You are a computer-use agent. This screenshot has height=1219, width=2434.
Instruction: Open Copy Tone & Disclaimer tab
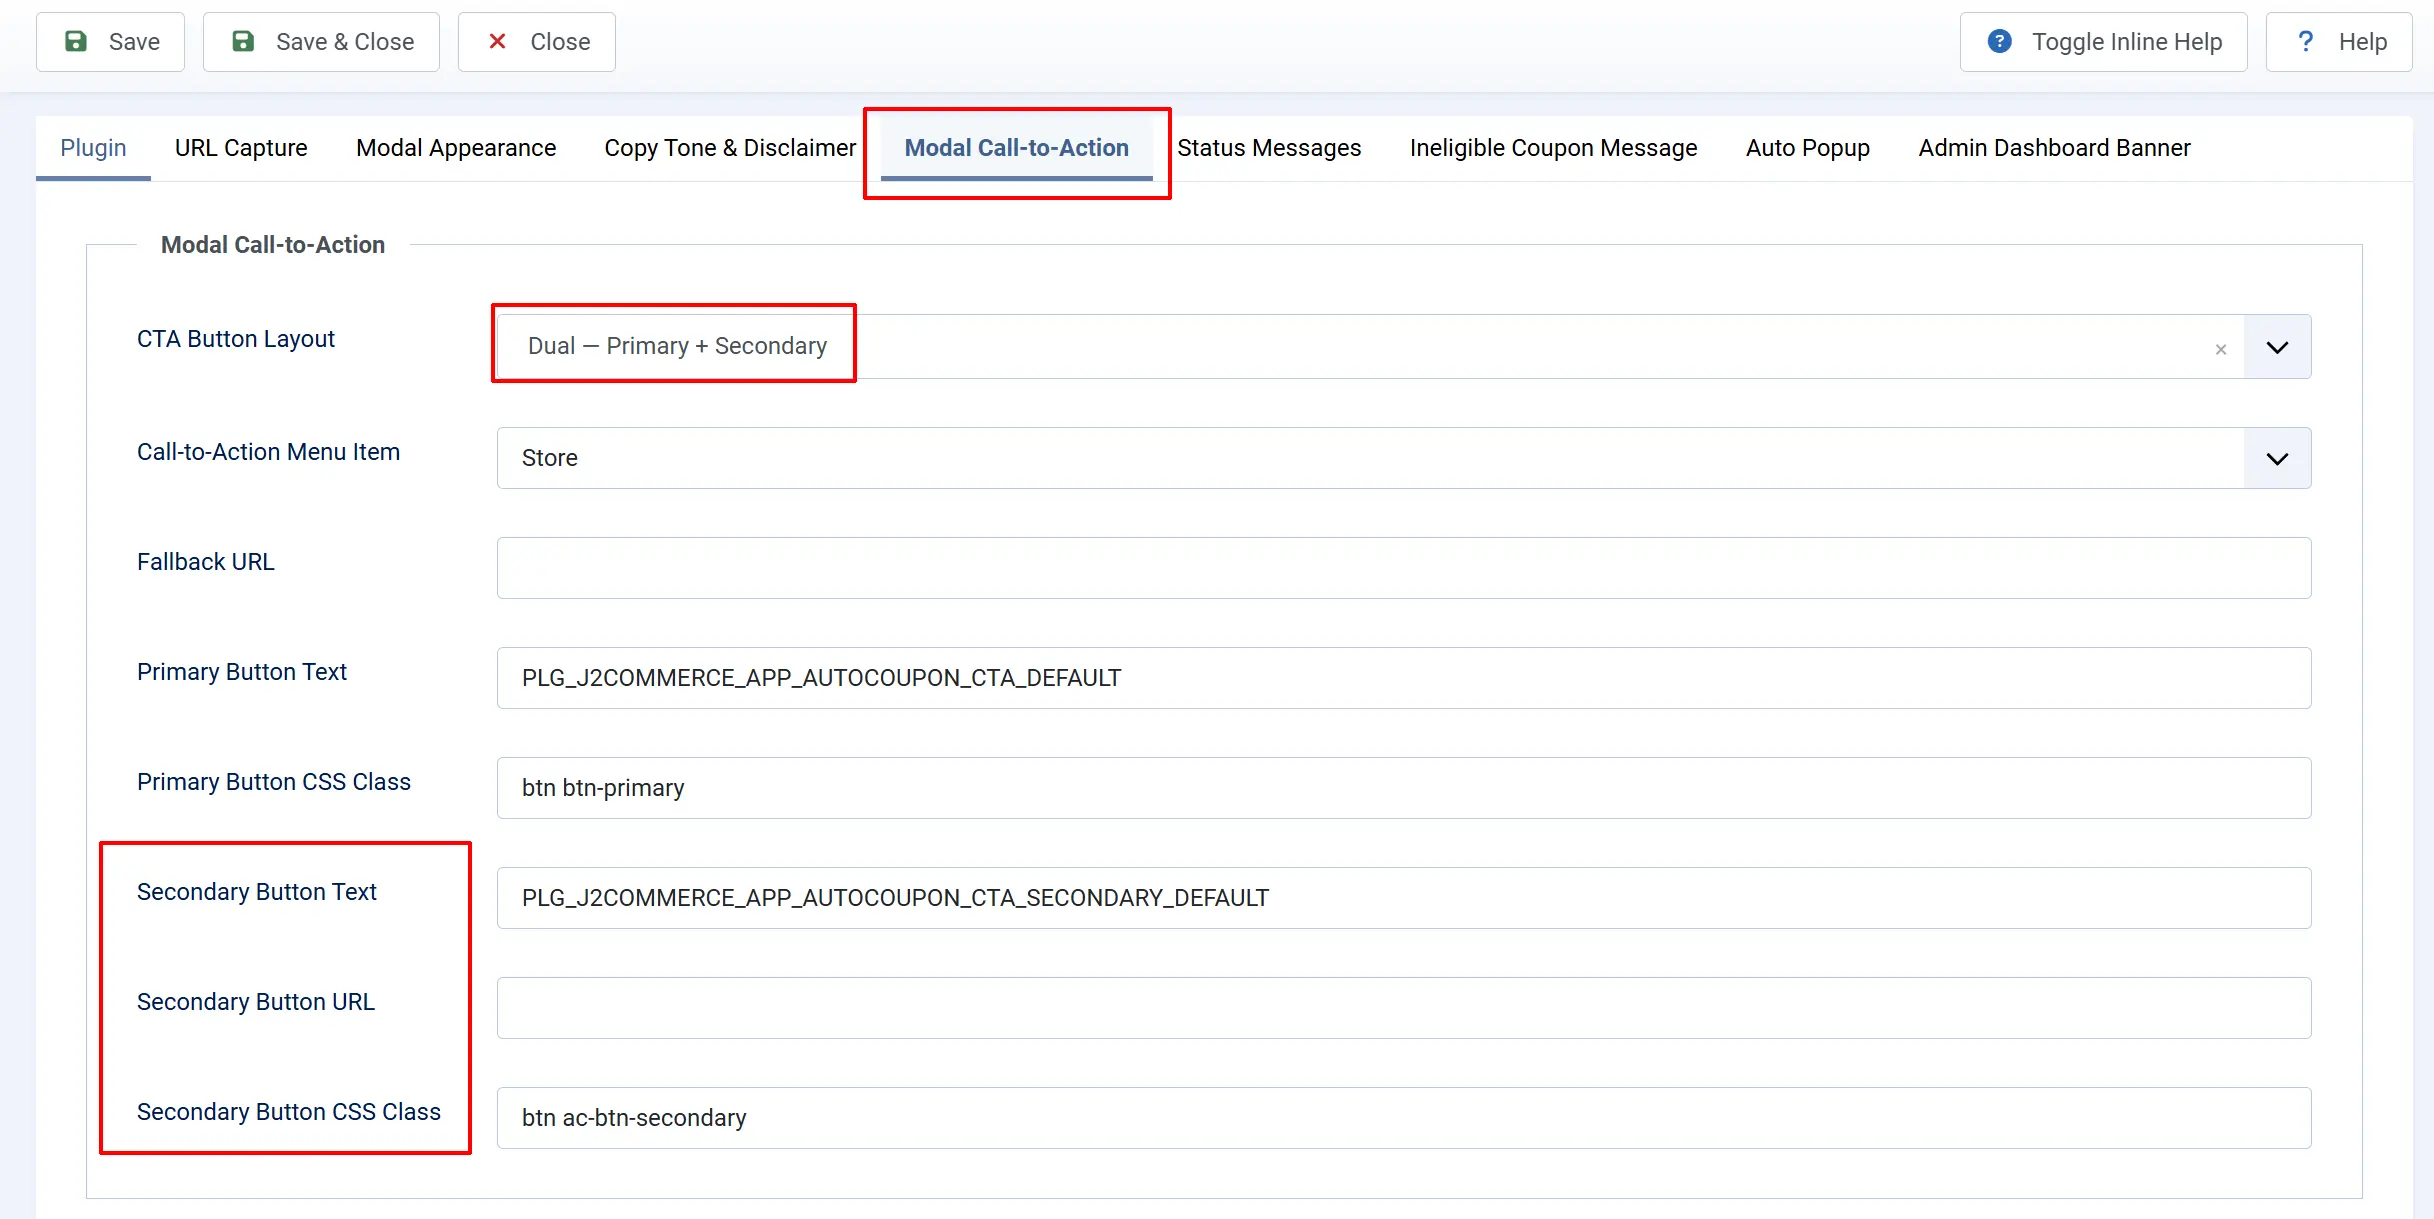tap(730, 148)
